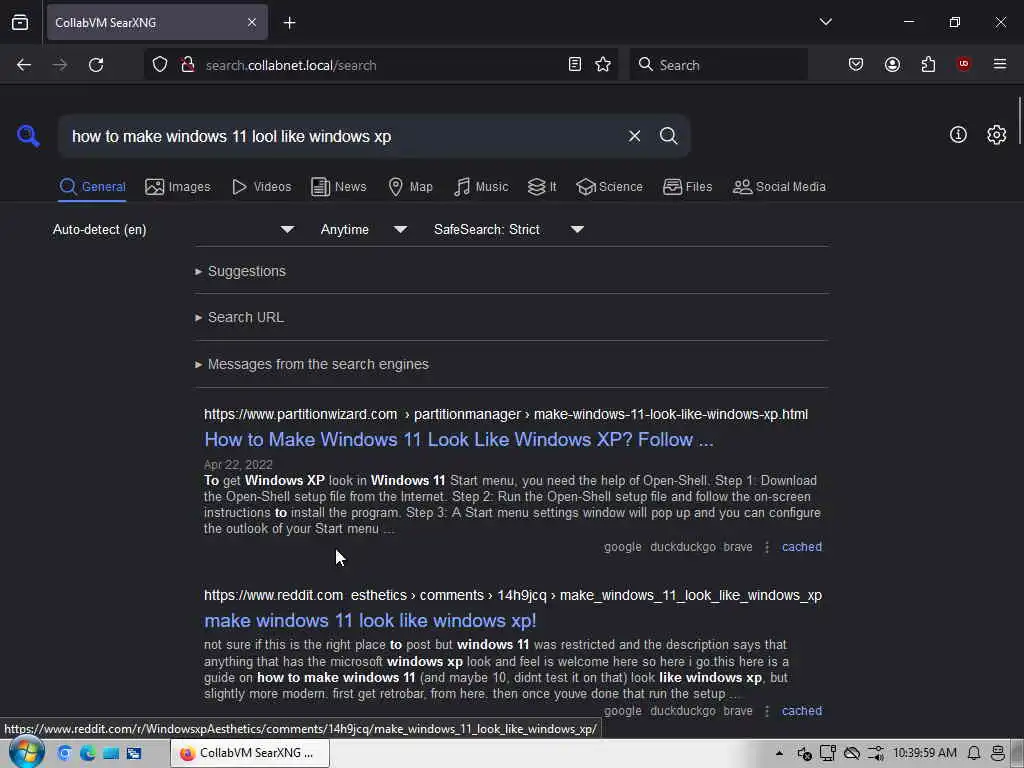Open partitionwizard How to Make Windows 11 link
The width and height of the screenshot is (1024, 768).
click(458, 440)
